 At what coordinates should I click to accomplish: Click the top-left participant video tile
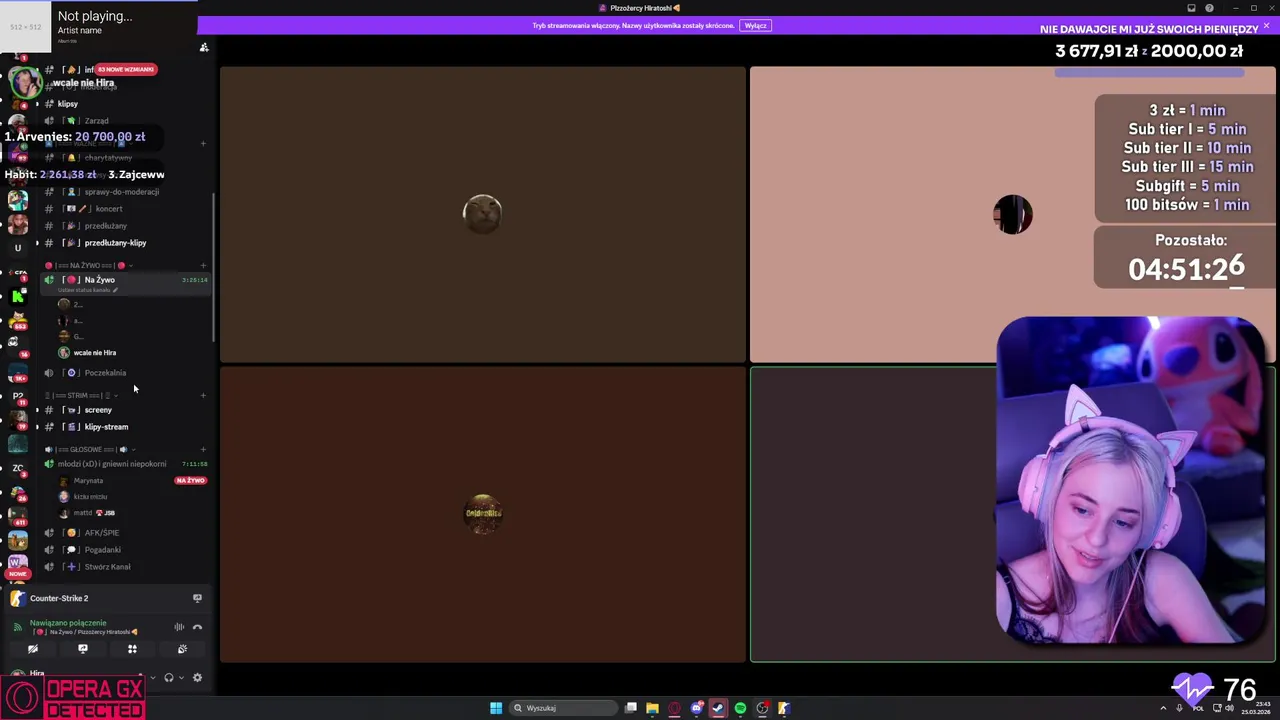coord(483,214)
